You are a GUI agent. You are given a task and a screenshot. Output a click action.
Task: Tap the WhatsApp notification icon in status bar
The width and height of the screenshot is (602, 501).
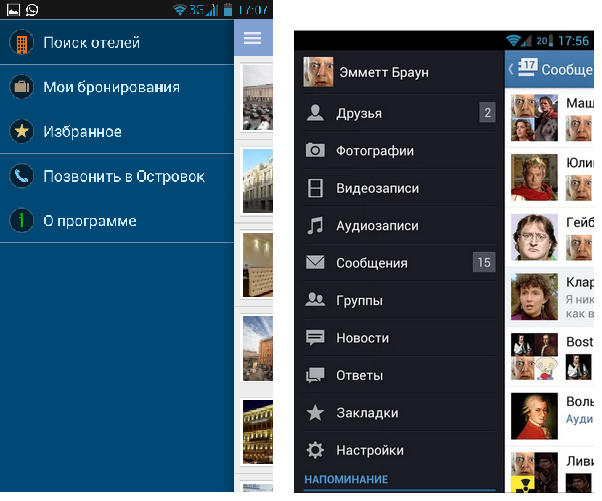(x=32, y=9)
